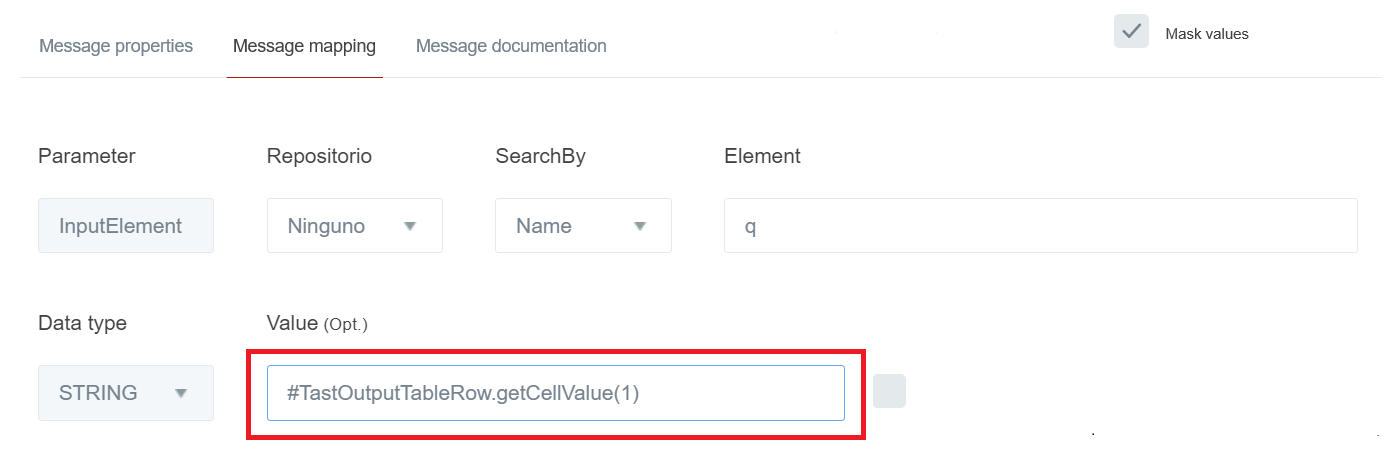Click the Parameter column label
Screen dimensions: 1397x464
click(x=87, y=156)
